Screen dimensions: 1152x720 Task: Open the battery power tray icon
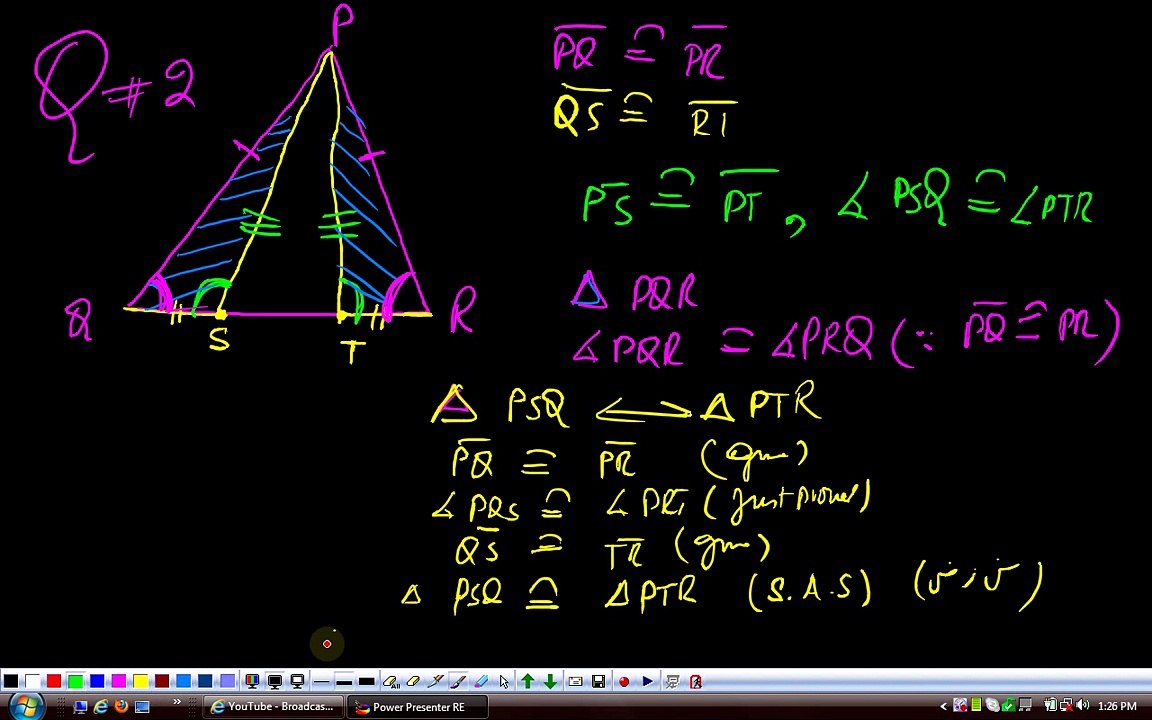1050,705
